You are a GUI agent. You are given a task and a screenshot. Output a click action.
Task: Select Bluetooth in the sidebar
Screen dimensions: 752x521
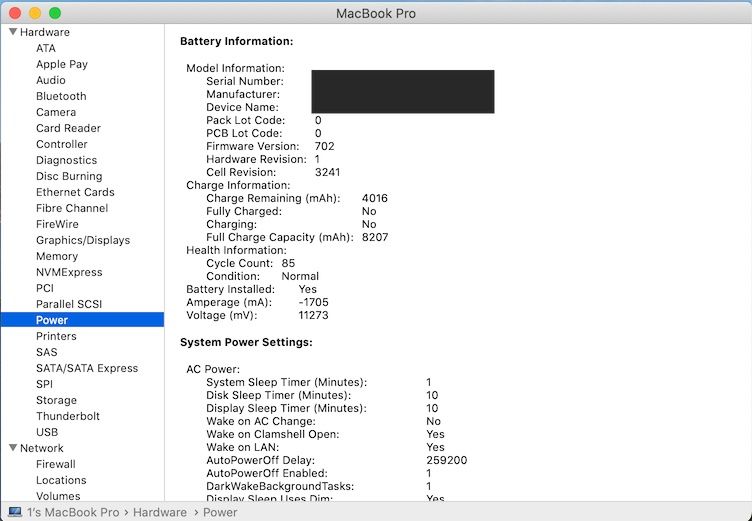tap(61, 96)
